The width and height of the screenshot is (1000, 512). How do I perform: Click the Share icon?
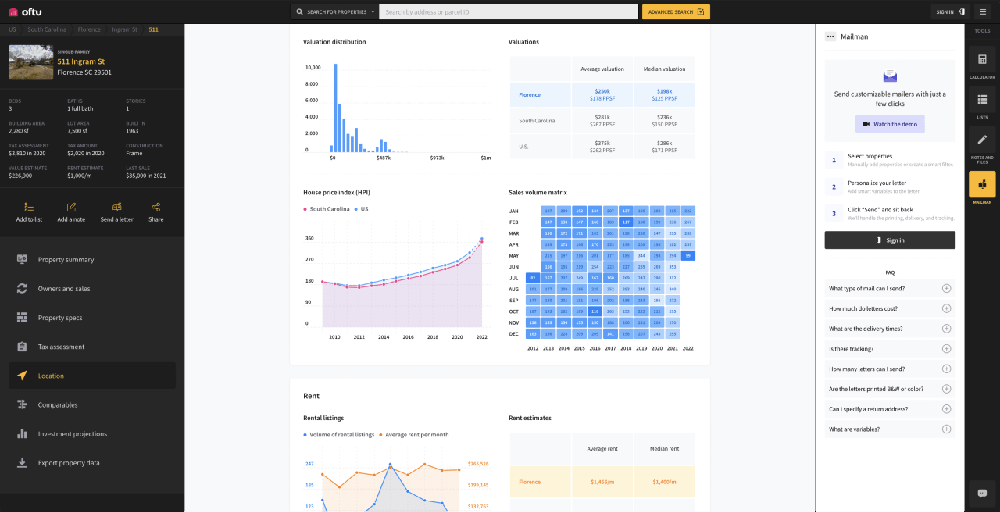(156, 207)
